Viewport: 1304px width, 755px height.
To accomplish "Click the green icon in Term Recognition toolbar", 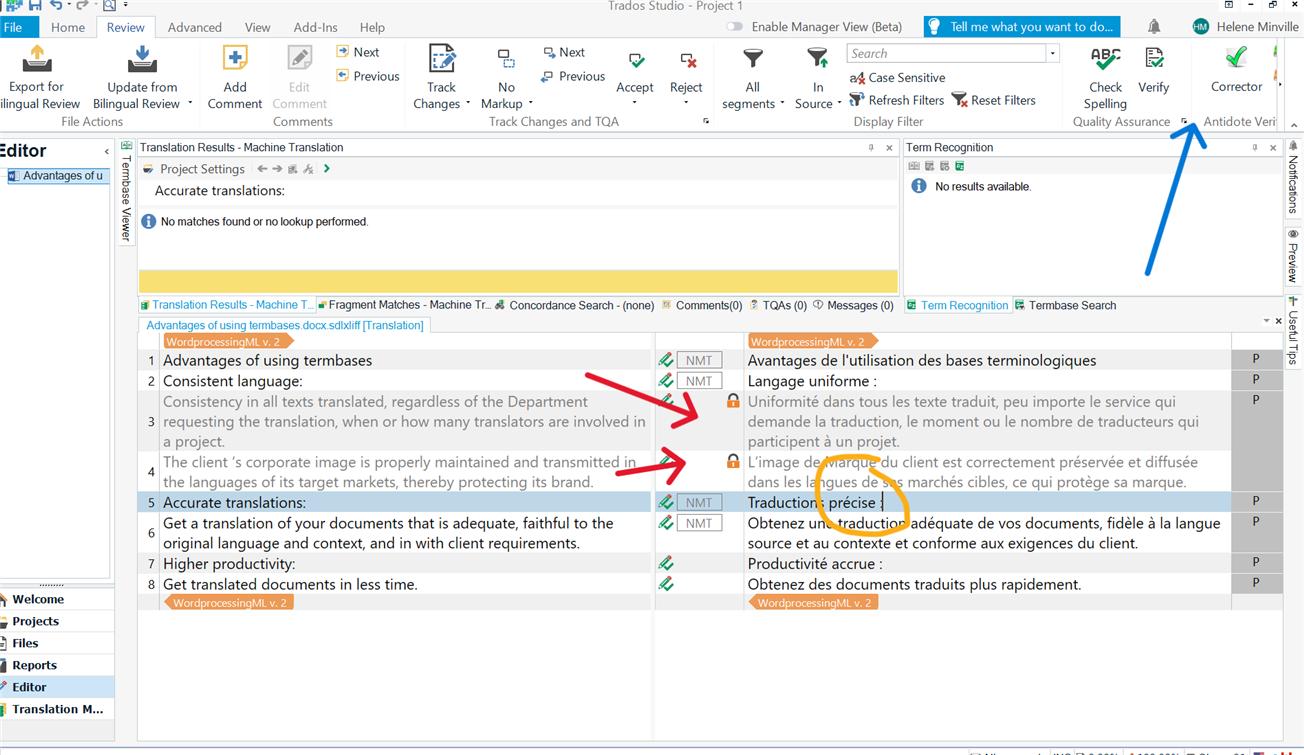I will [959, 166].
